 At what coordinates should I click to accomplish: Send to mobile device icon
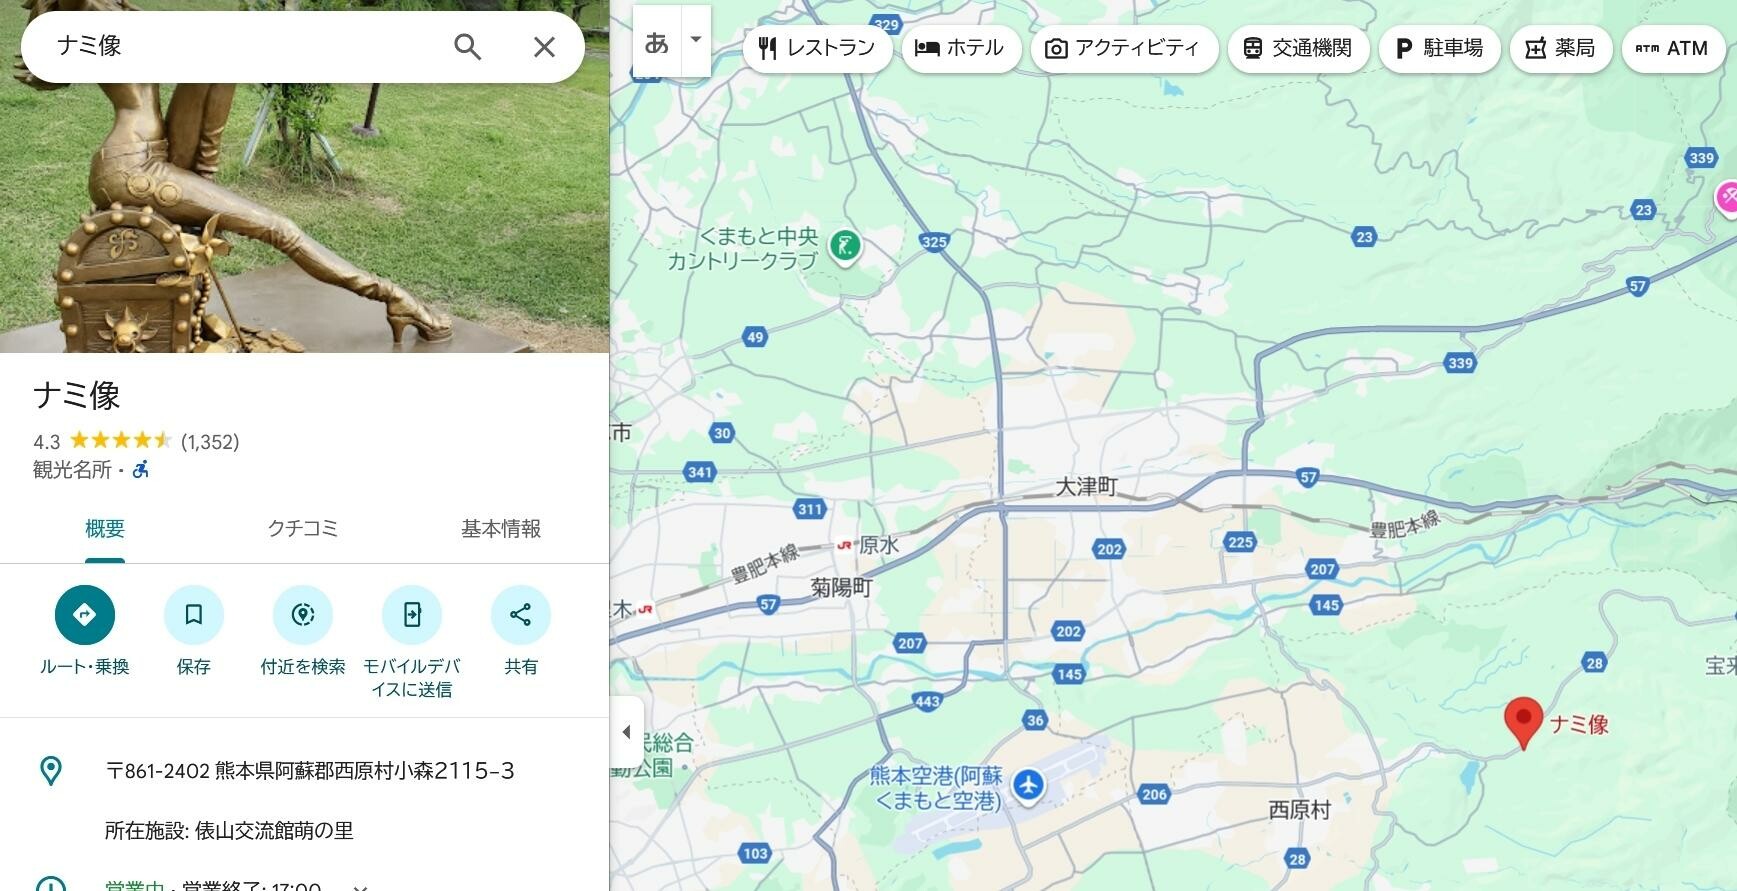(x=412, y=614)
